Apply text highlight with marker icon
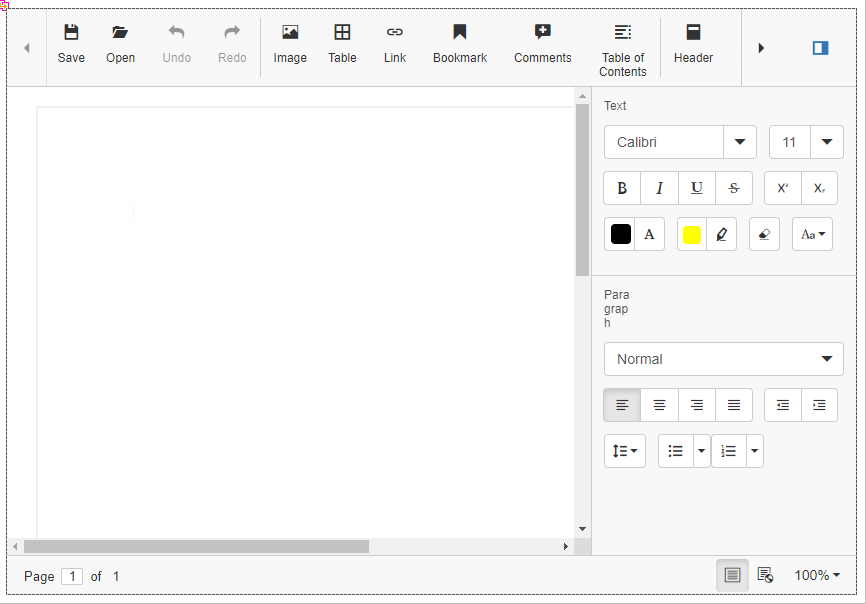 pyautogui.click(x=722, y=234)
